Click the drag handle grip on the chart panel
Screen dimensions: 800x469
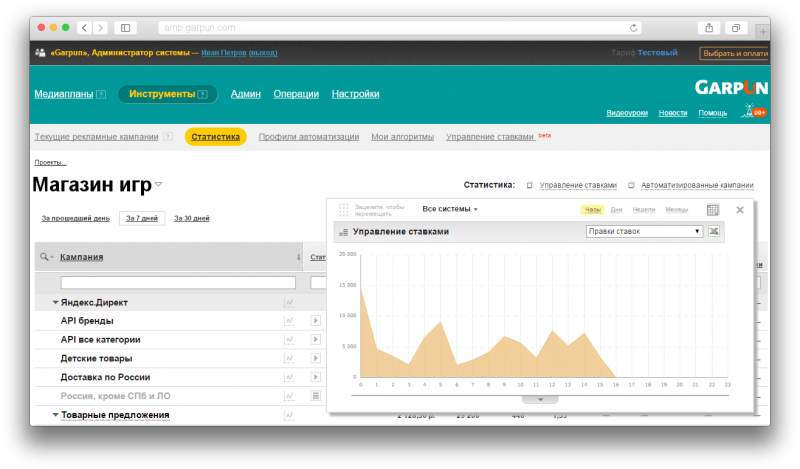tap(343, 210)
